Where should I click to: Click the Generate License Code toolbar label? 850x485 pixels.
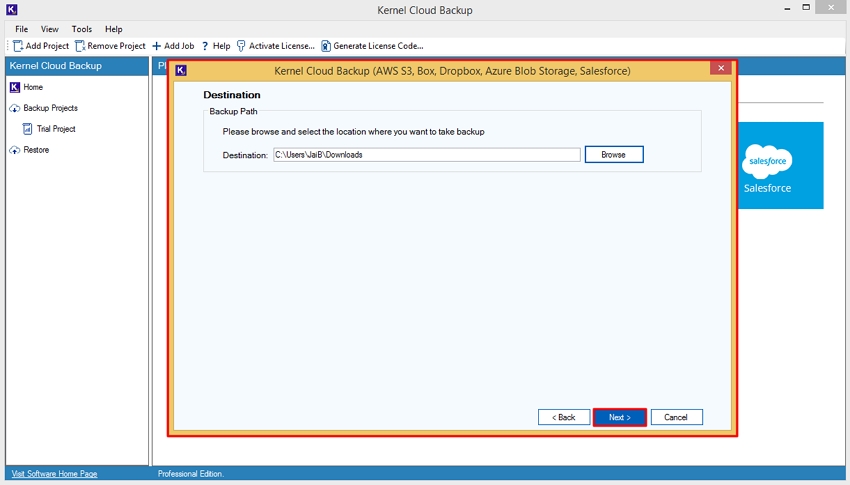378,46
